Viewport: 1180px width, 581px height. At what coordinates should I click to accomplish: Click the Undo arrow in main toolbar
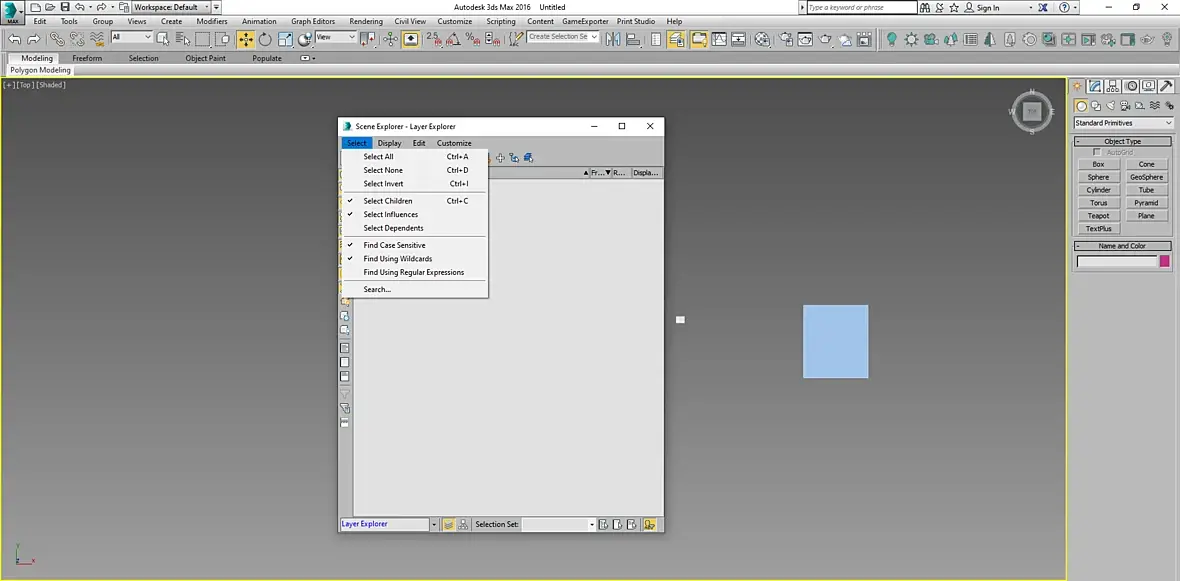pos(14,39)
